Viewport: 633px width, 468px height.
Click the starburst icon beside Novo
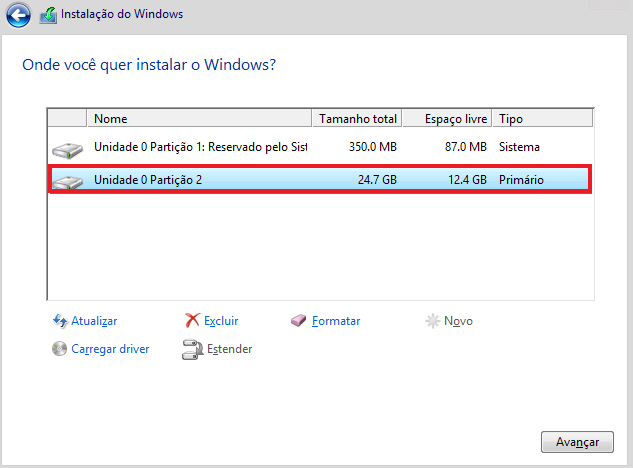[x=432, y=321]
